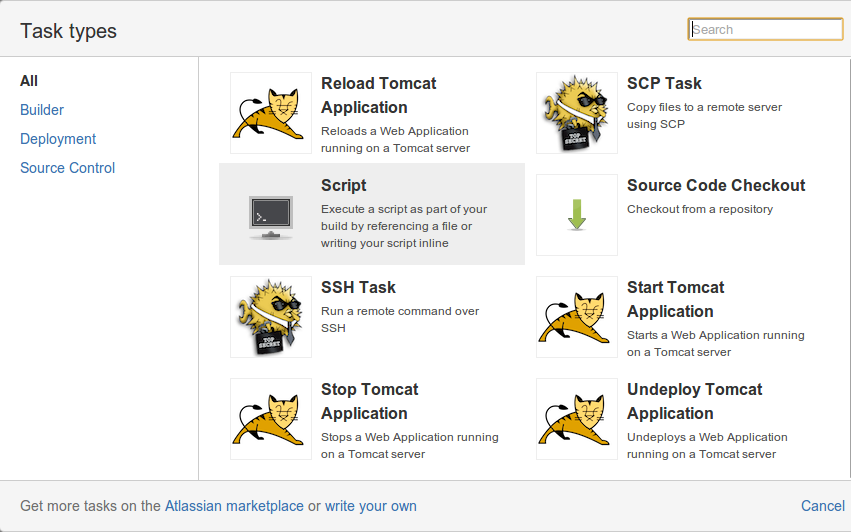The height and width of the screenshot is (532, 851).
Task: Cancel the Task types dialog
Action: (823, 506)
